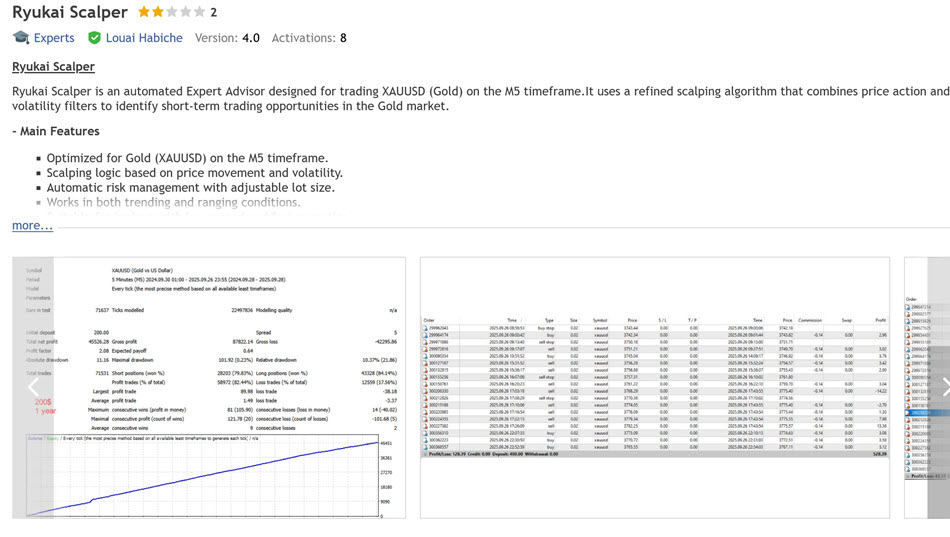The width and height of the screenshot is (950, 537).
Task: Click bullet 'Automatic risk management with adjustable lot size.'
Action: [x=190, y=188]
